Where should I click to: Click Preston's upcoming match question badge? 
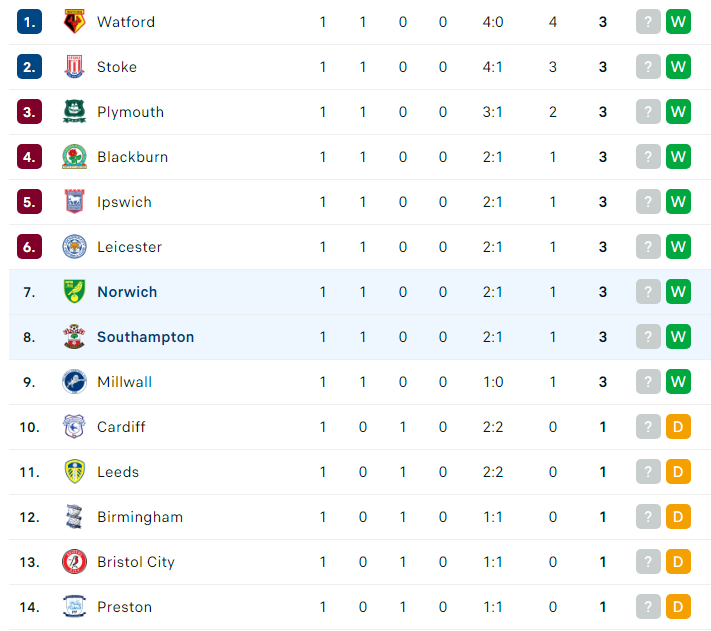(648, 607)
